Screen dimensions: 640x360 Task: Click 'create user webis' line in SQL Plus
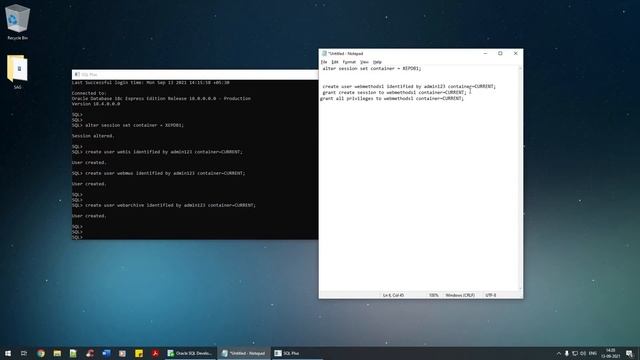(x=157, y=152)
